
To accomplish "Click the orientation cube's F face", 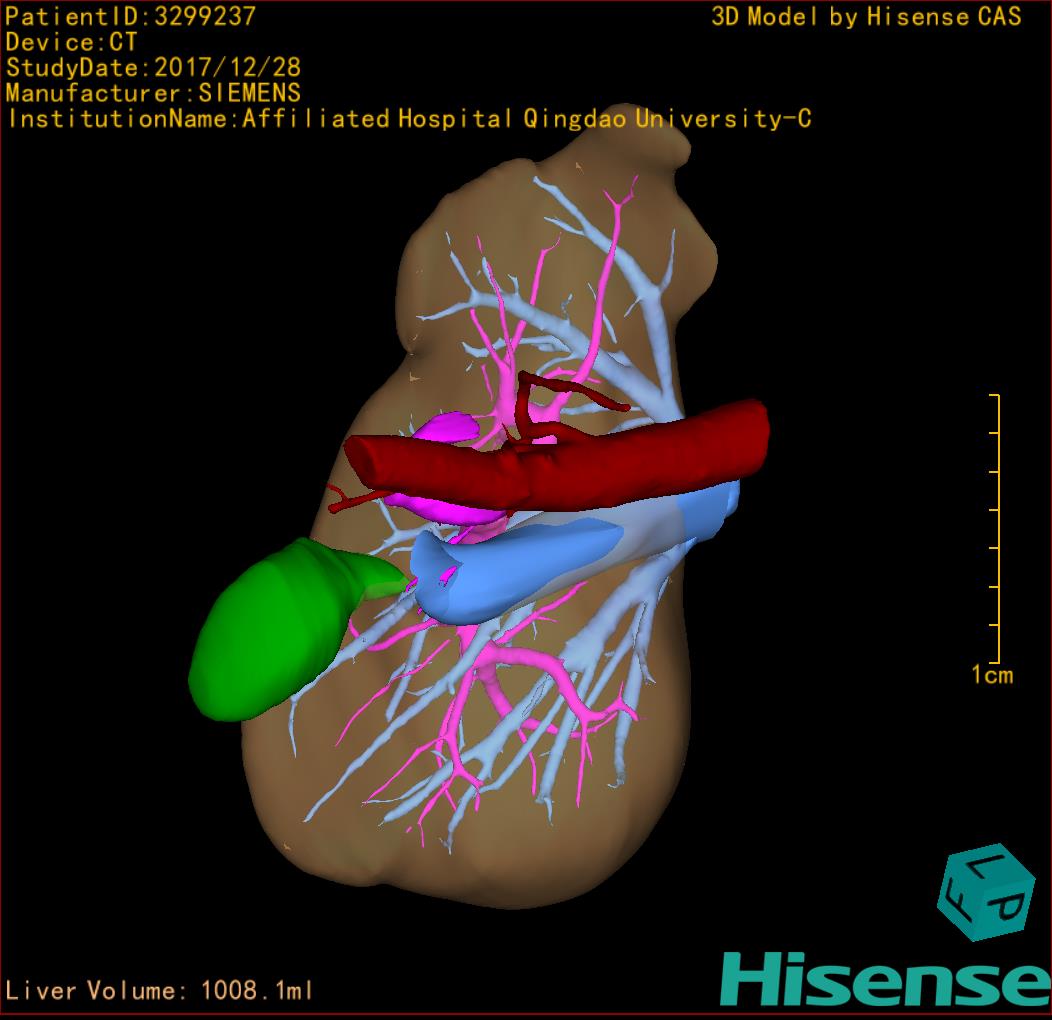I will click(958, 899).
